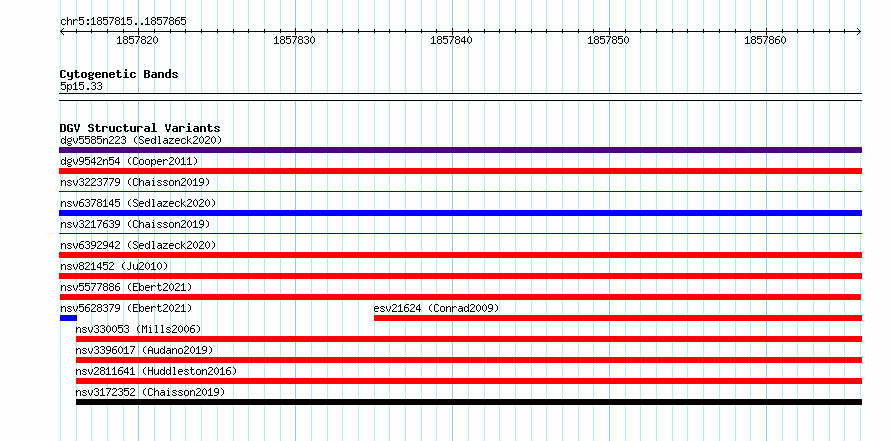
Task: Select the purple dgv5585n223 variant bar
Action: (460, 150)
